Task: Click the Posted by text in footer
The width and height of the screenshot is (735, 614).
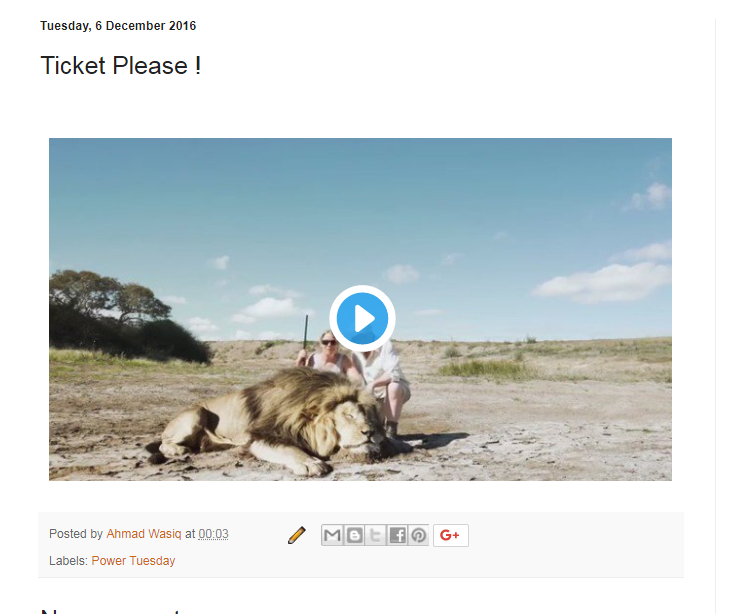Action: (x=76, y=534)
